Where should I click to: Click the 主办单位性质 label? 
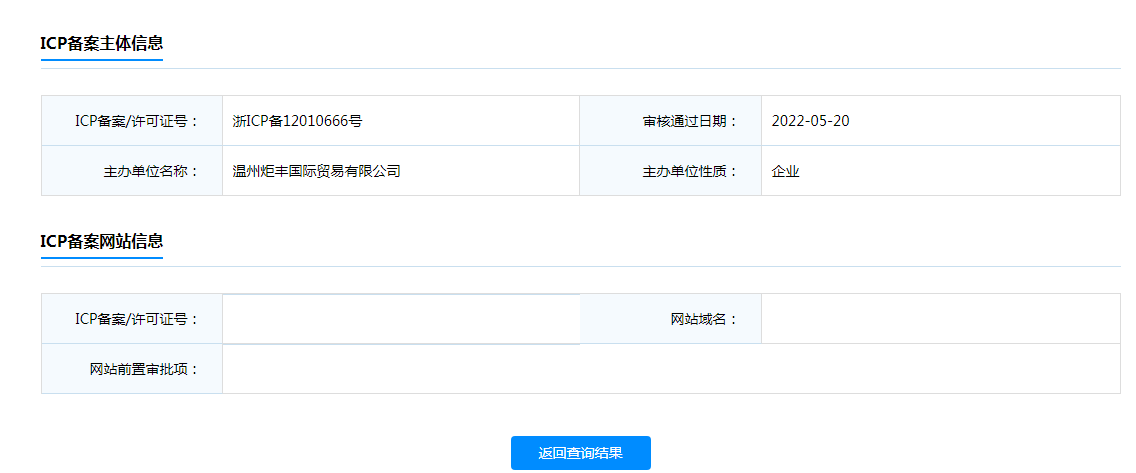pyautogui.click(x=690, y=171)
